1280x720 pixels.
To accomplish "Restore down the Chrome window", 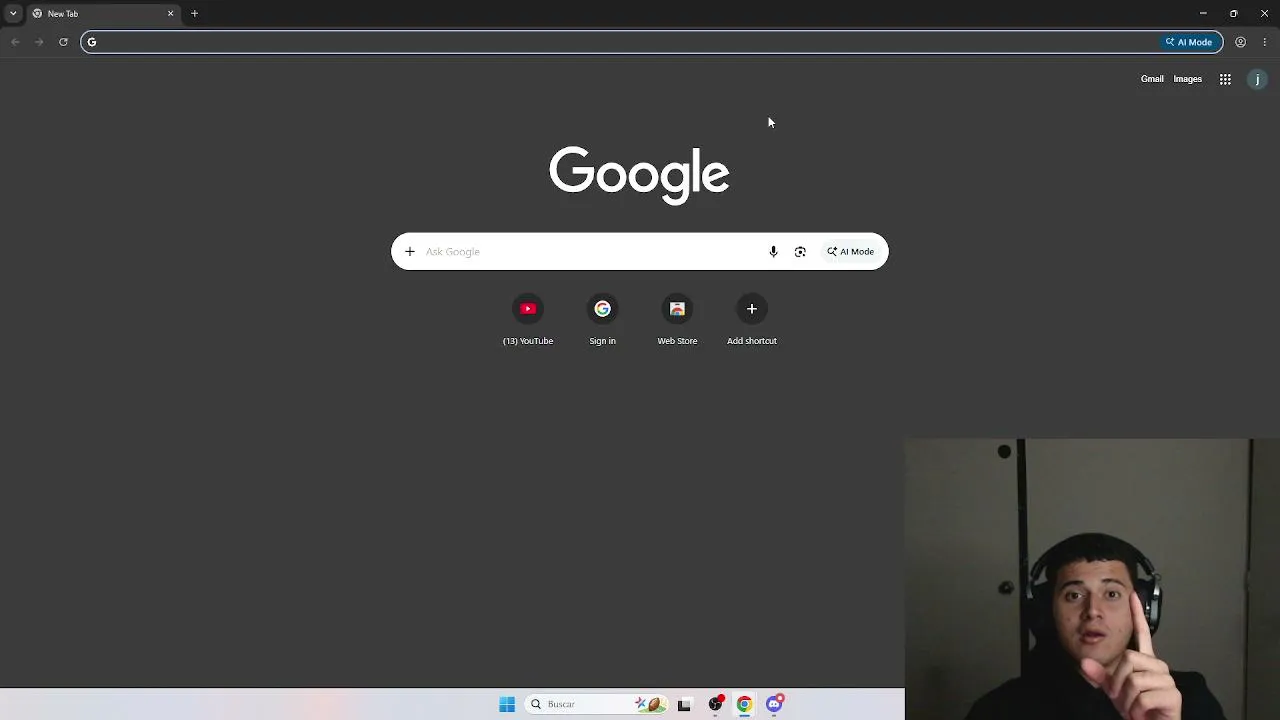I will tap(1233, 13).
